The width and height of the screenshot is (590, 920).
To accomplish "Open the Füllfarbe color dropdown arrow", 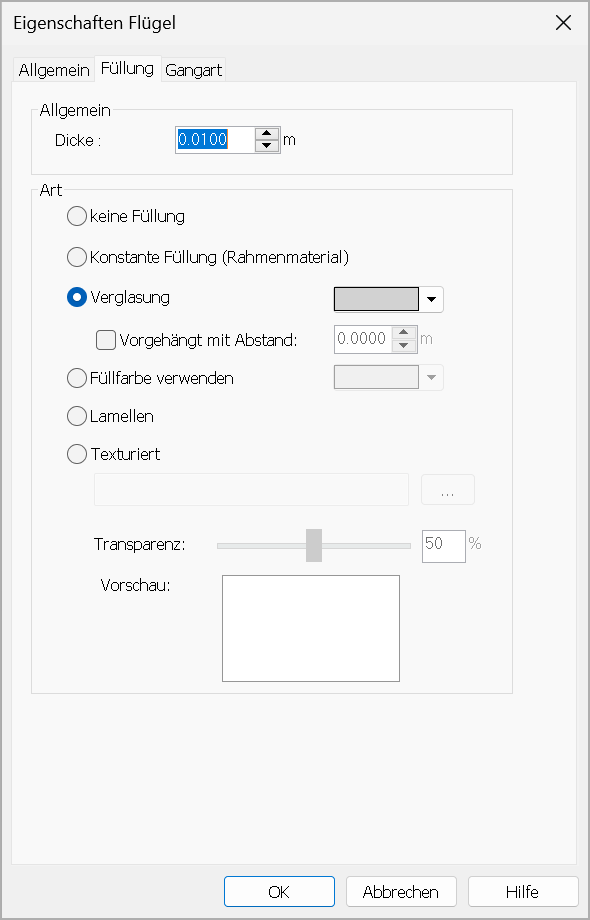I will [x=432, y=377].
